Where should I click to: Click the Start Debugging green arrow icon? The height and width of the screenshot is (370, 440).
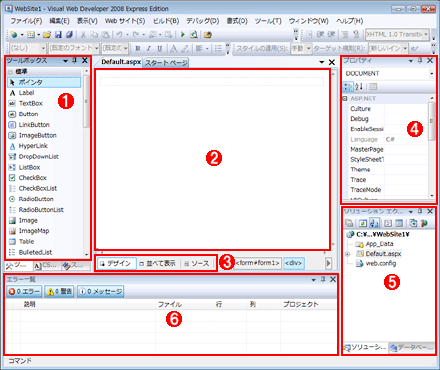(x=182, y=34)
